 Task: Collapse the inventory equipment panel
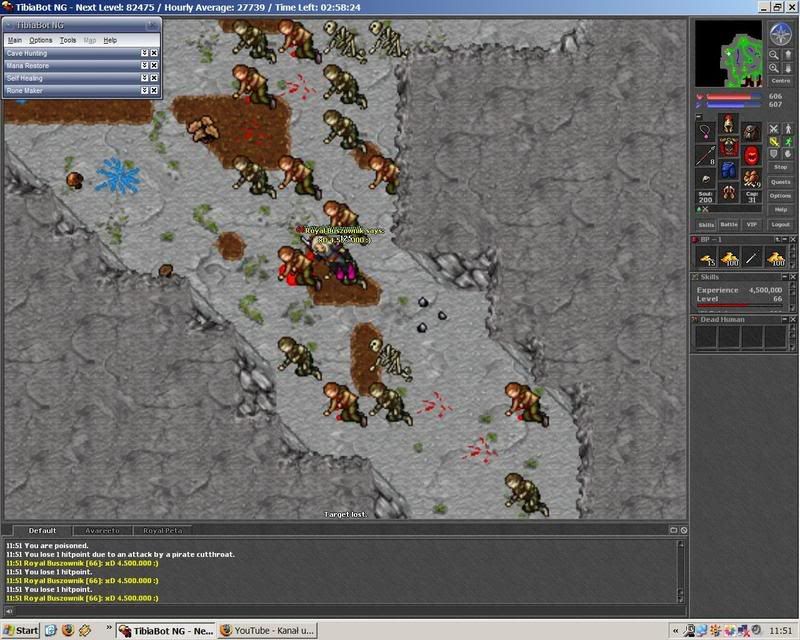[x=699, y=117]
